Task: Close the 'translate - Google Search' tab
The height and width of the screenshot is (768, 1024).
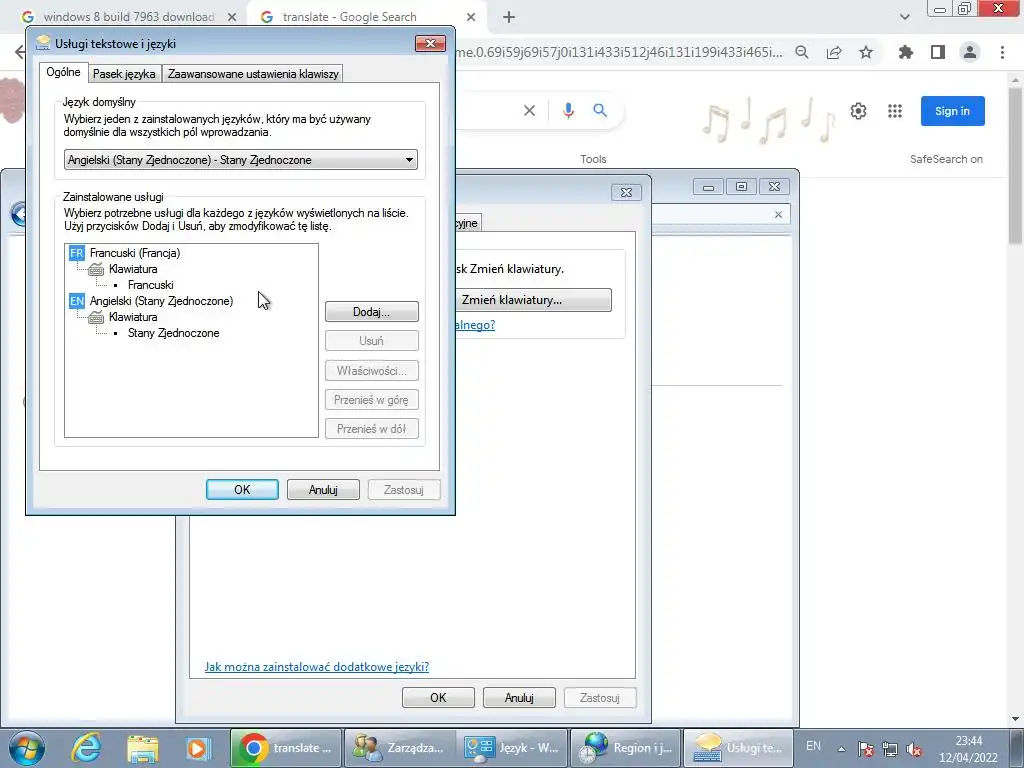Action: [471, 18]
